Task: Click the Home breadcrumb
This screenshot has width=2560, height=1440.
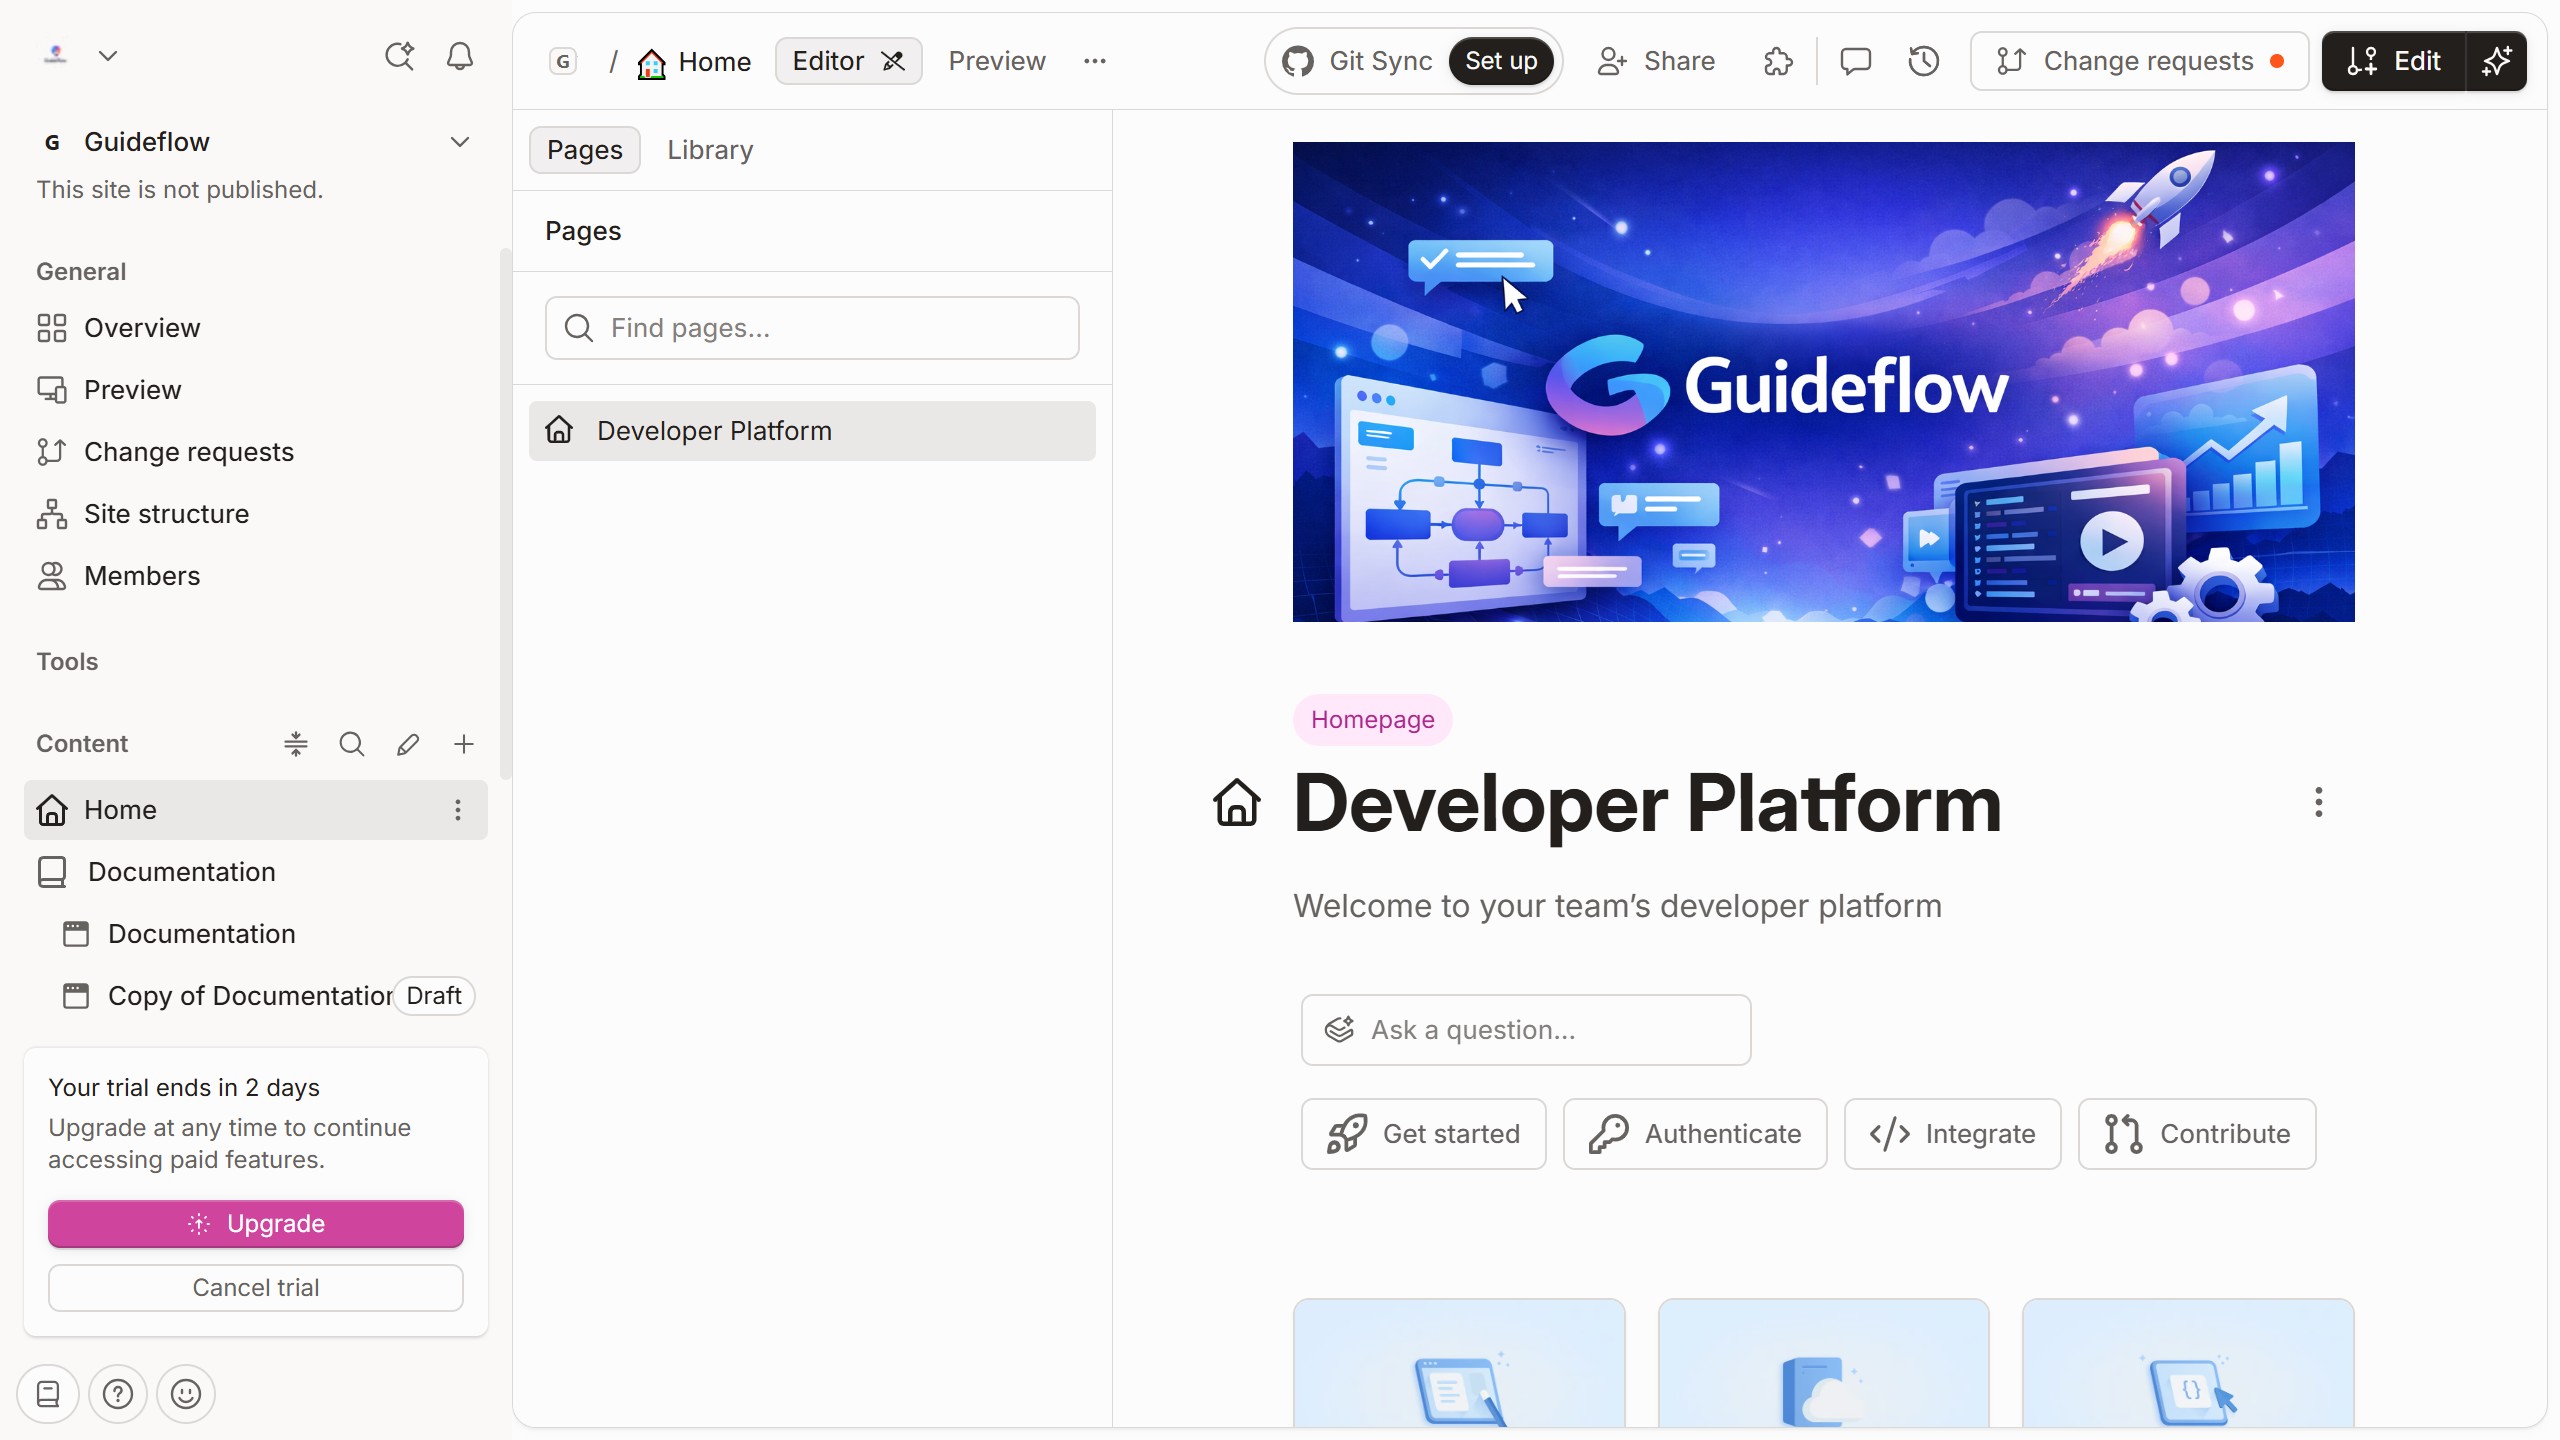Action: coord(695,62)
